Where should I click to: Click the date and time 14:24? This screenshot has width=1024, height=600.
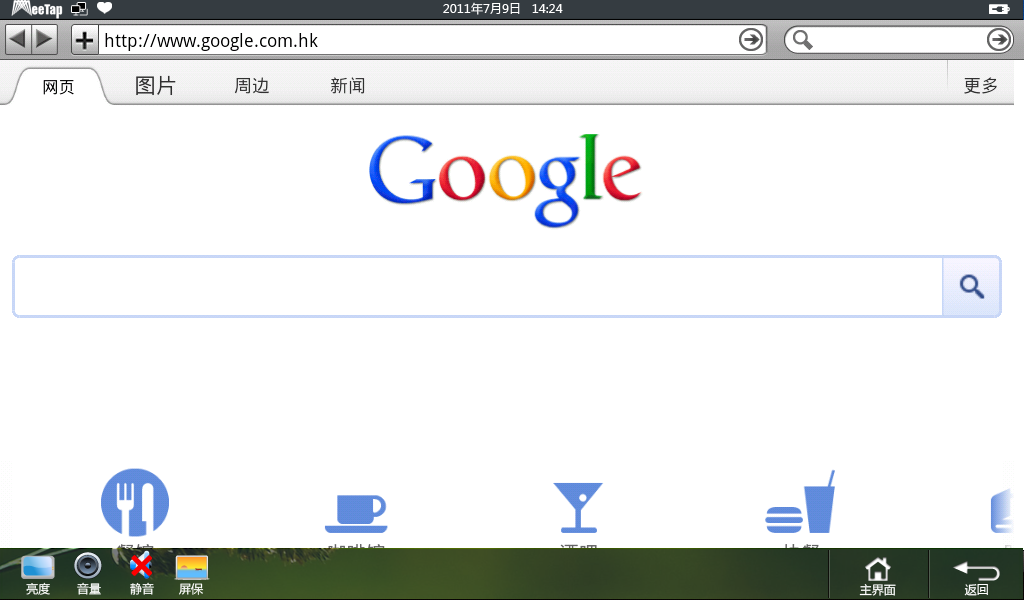click(502, 8)
